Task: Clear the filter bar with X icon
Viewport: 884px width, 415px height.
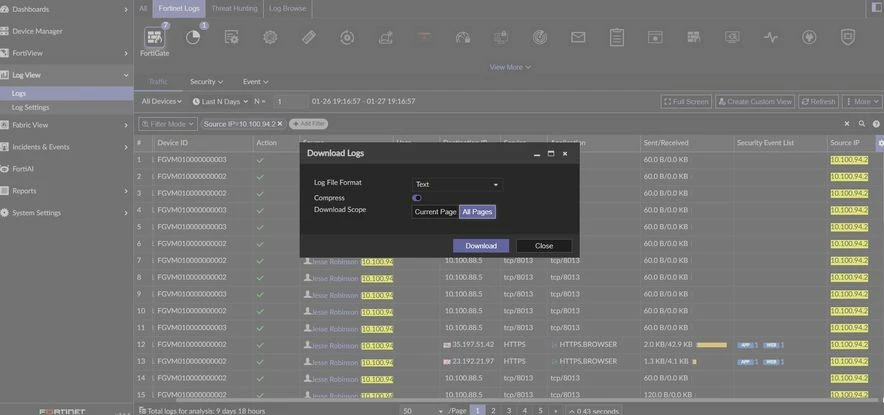Action: [x=847, y=123]
